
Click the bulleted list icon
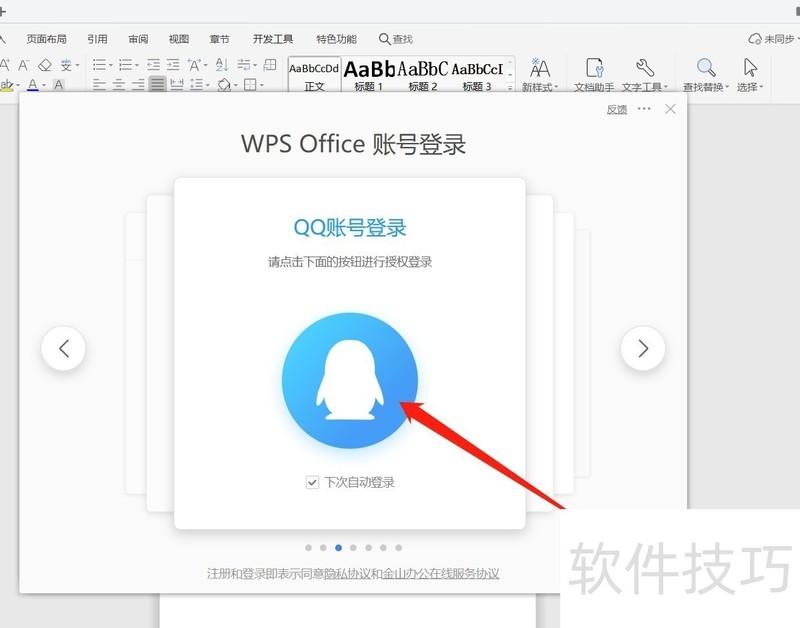click(x=99, y=65)
